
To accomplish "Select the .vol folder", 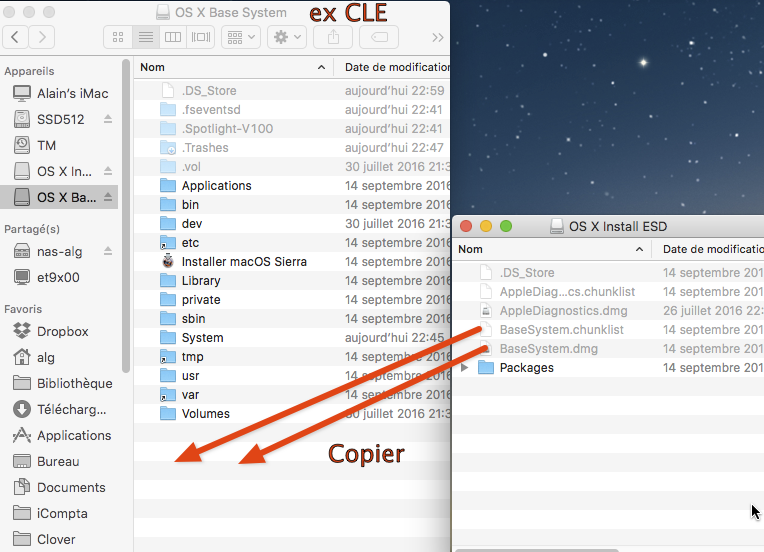I will 292,167.
